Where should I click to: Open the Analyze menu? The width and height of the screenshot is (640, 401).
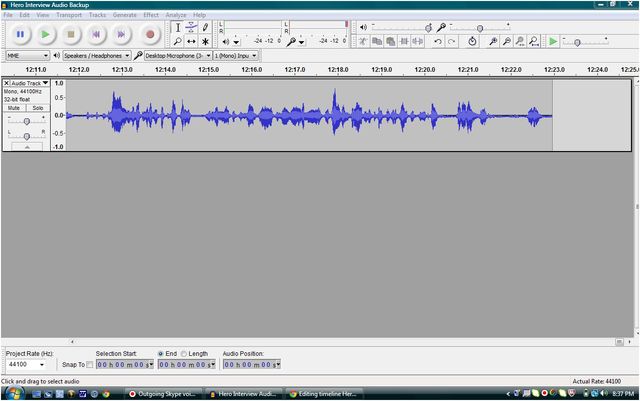[176, 15]
